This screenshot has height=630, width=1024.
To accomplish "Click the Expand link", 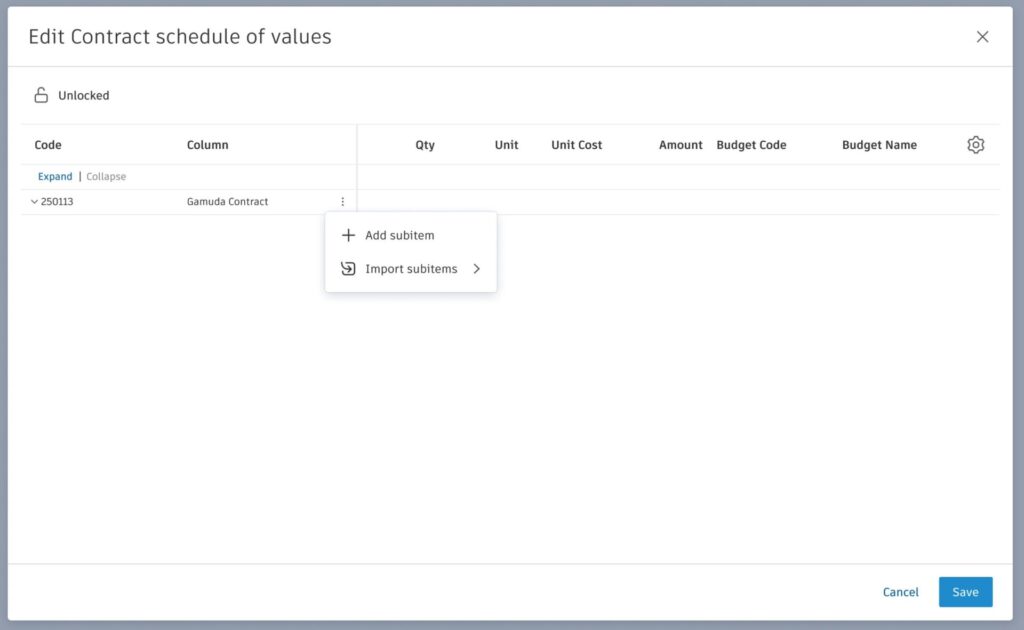I will coord(55,177).
